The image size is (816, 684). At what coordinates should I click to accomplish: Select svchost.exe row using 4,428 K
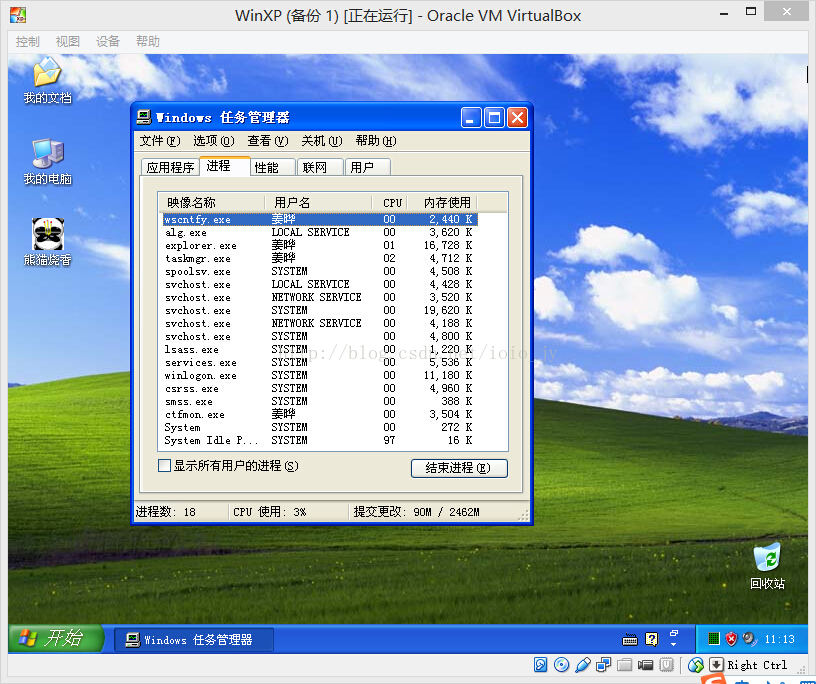(318, 284)
